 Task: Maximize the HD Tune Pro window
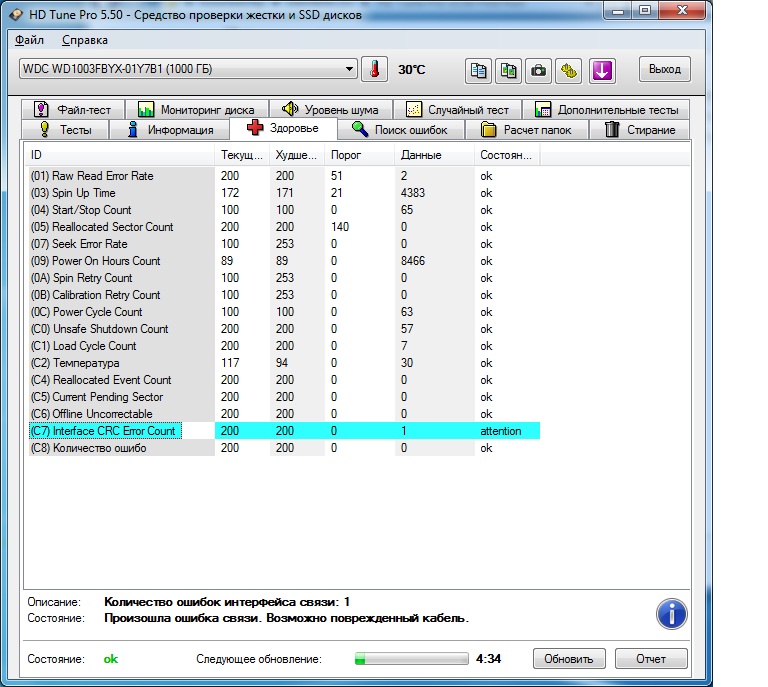(645, 11)
